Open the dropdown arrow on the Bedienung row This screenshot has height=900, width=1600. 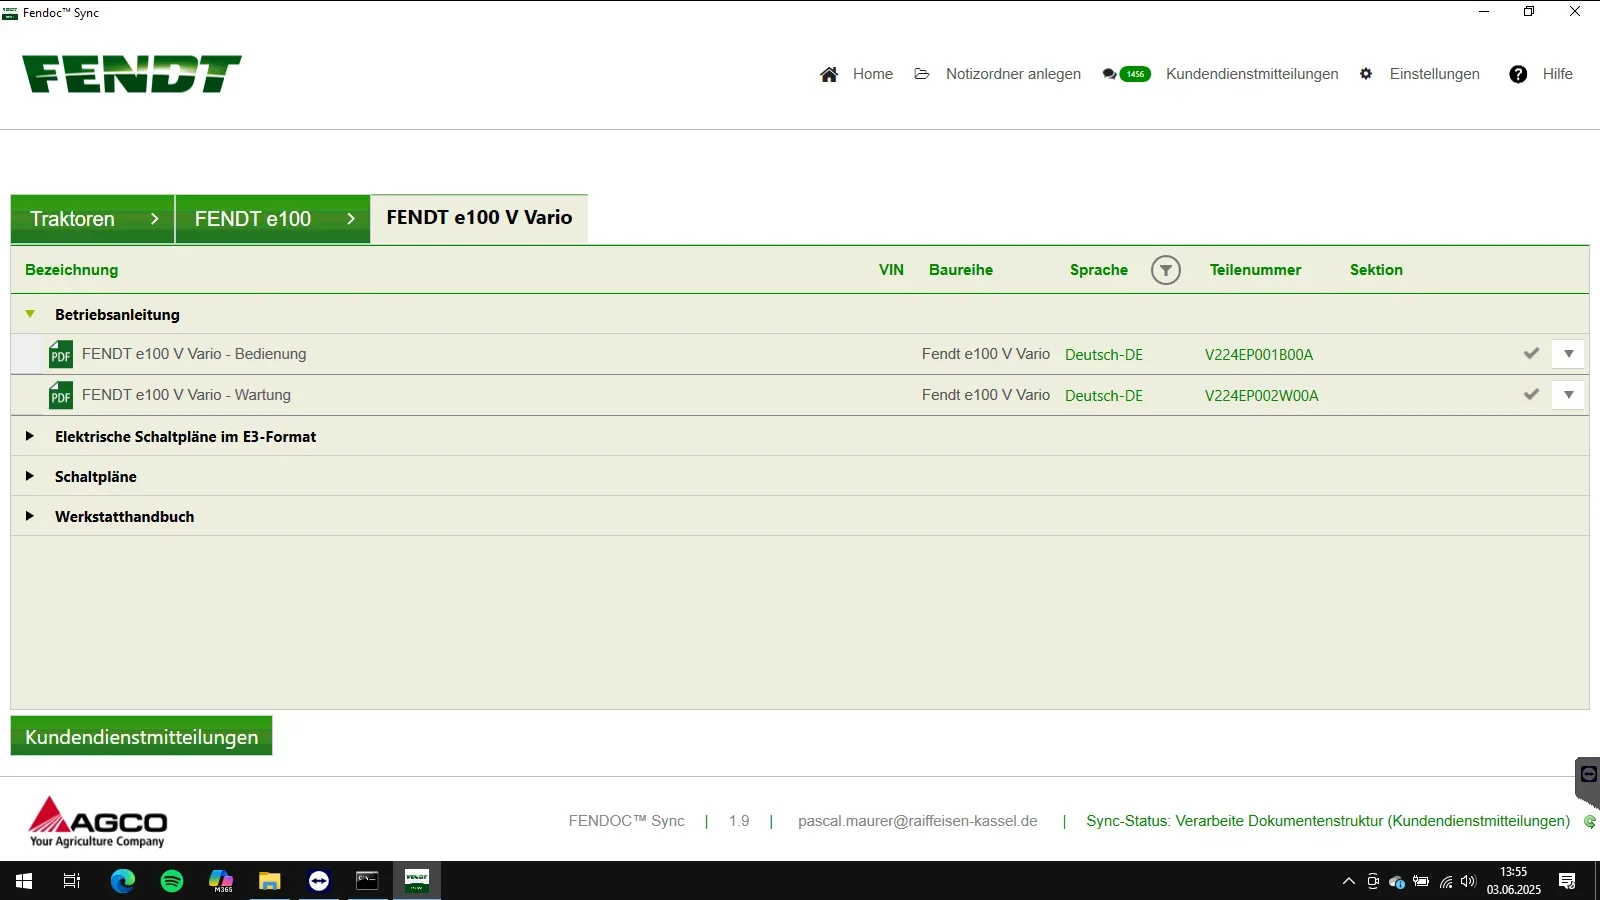1568,354
